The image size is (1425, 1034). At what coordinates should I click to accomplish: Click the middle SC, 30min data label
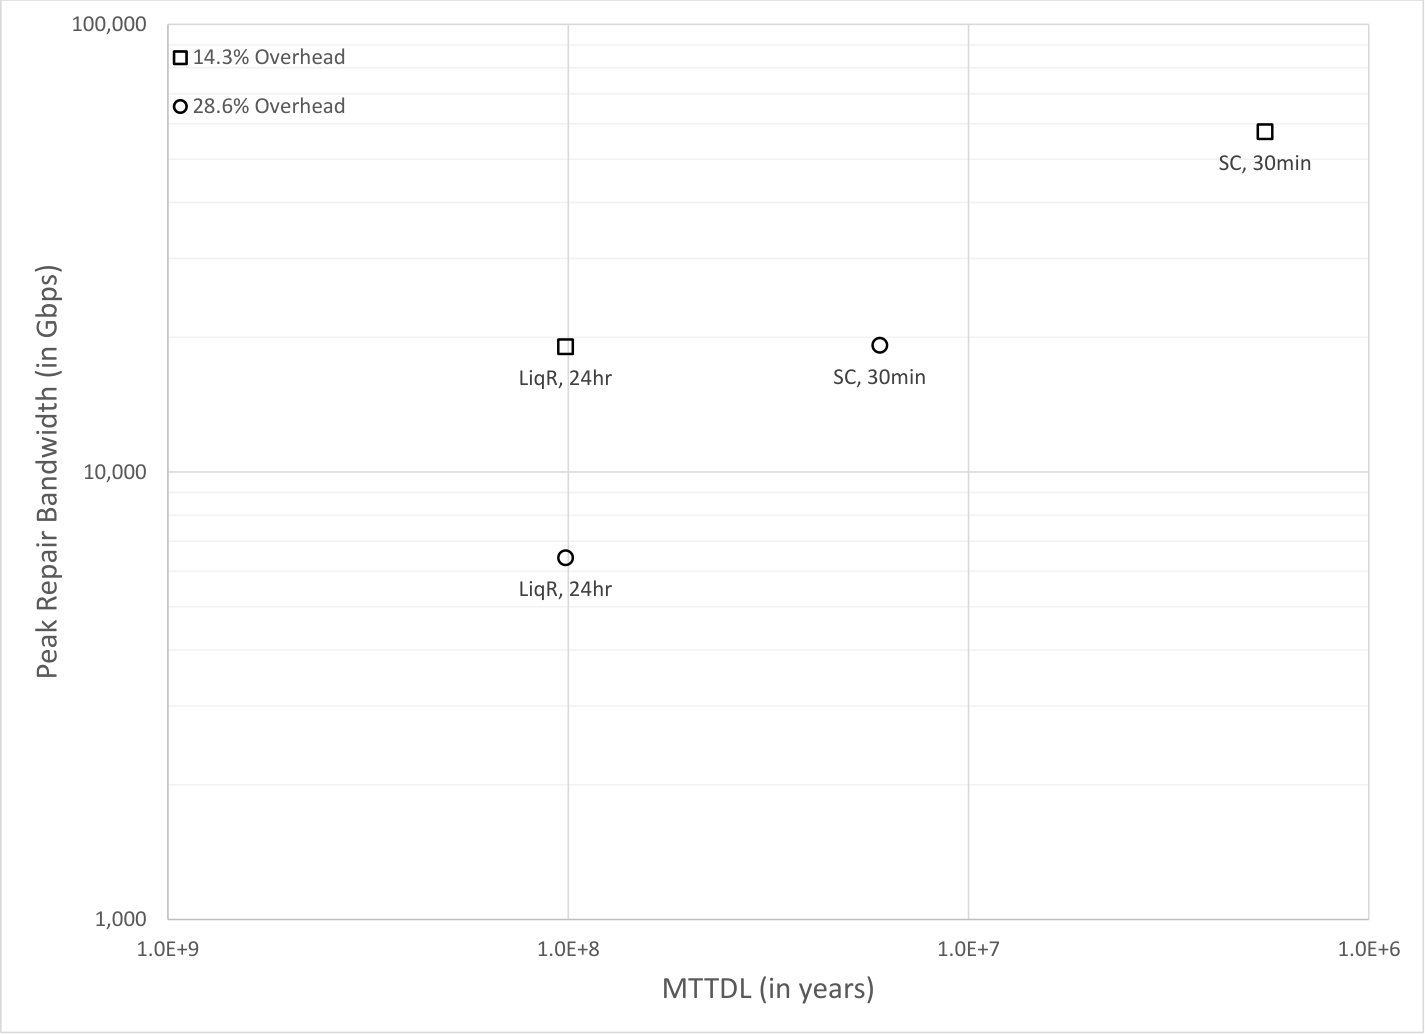879,377
